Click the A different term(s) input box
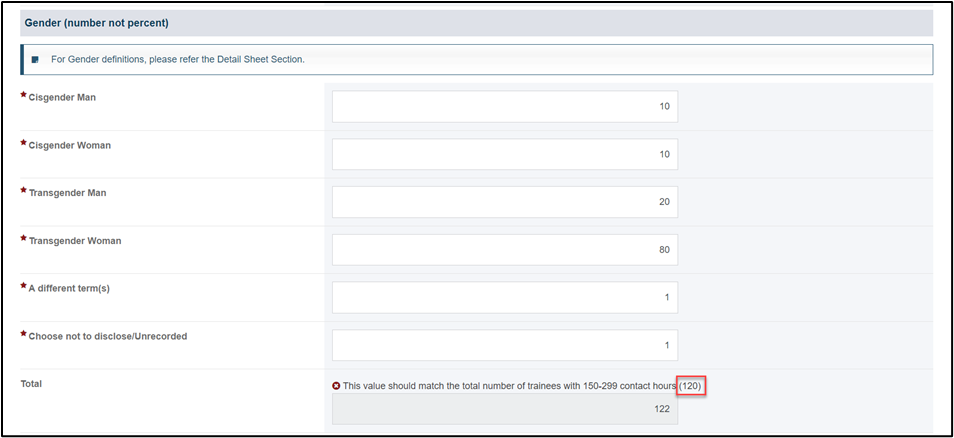Screen dimensions: 954x438 (x=504, y=297)
